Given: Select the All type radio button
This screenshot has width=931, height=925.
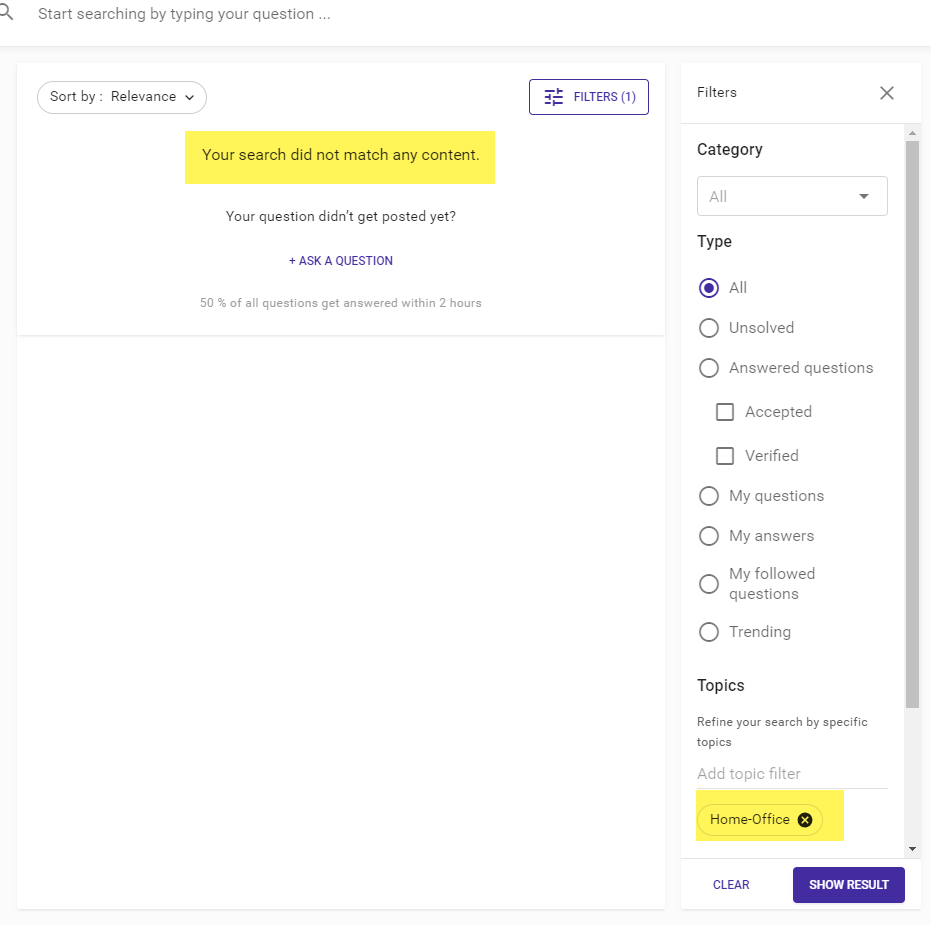Looking at the screenshot, I should [x=709, y=288].
